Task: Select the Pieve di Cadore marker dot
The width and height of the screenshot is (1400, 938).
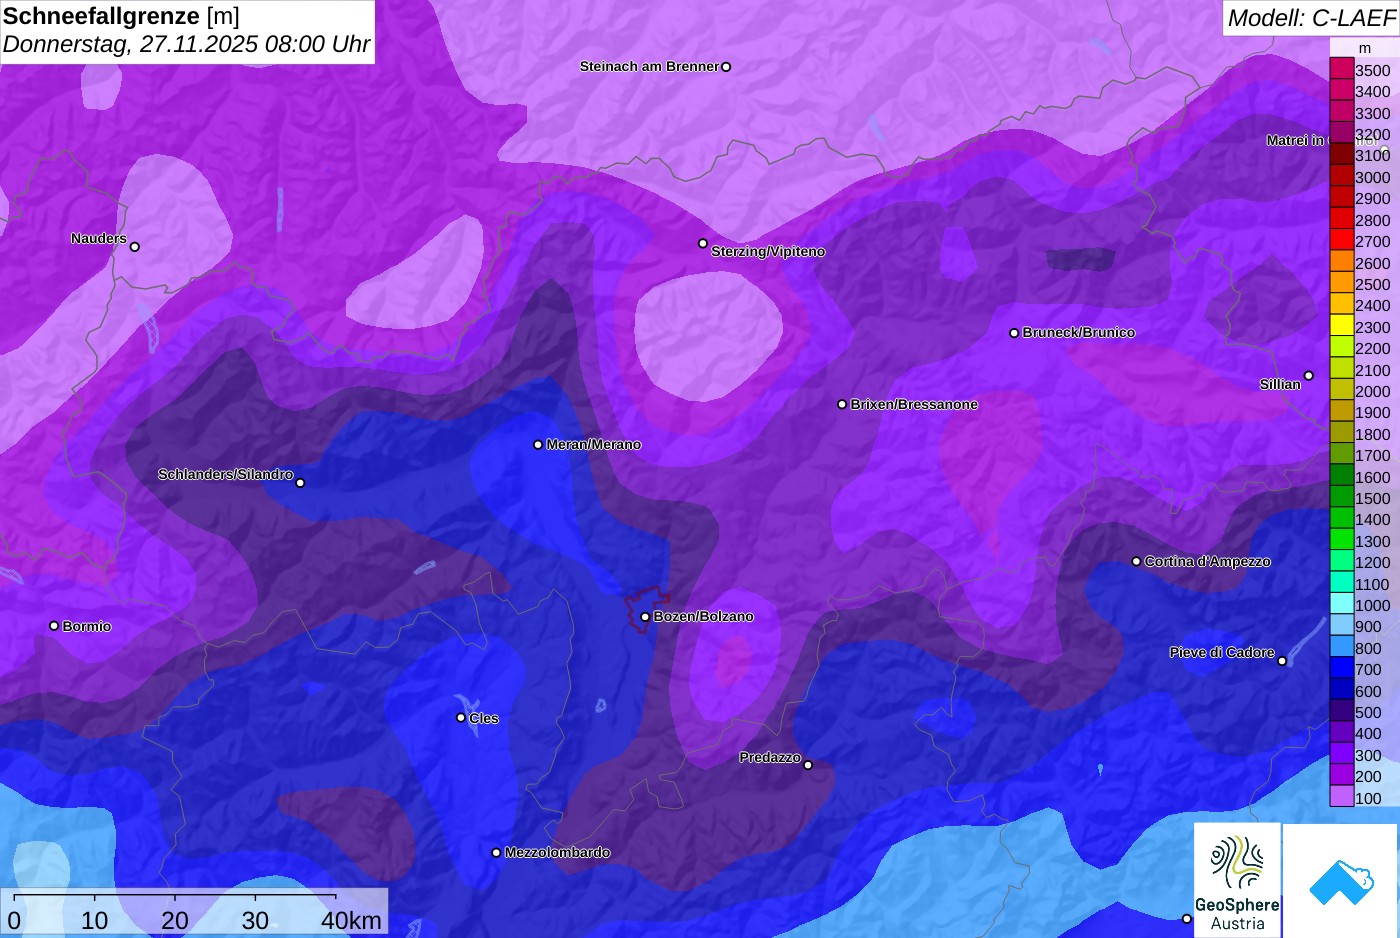Action: coord(1282,661)
